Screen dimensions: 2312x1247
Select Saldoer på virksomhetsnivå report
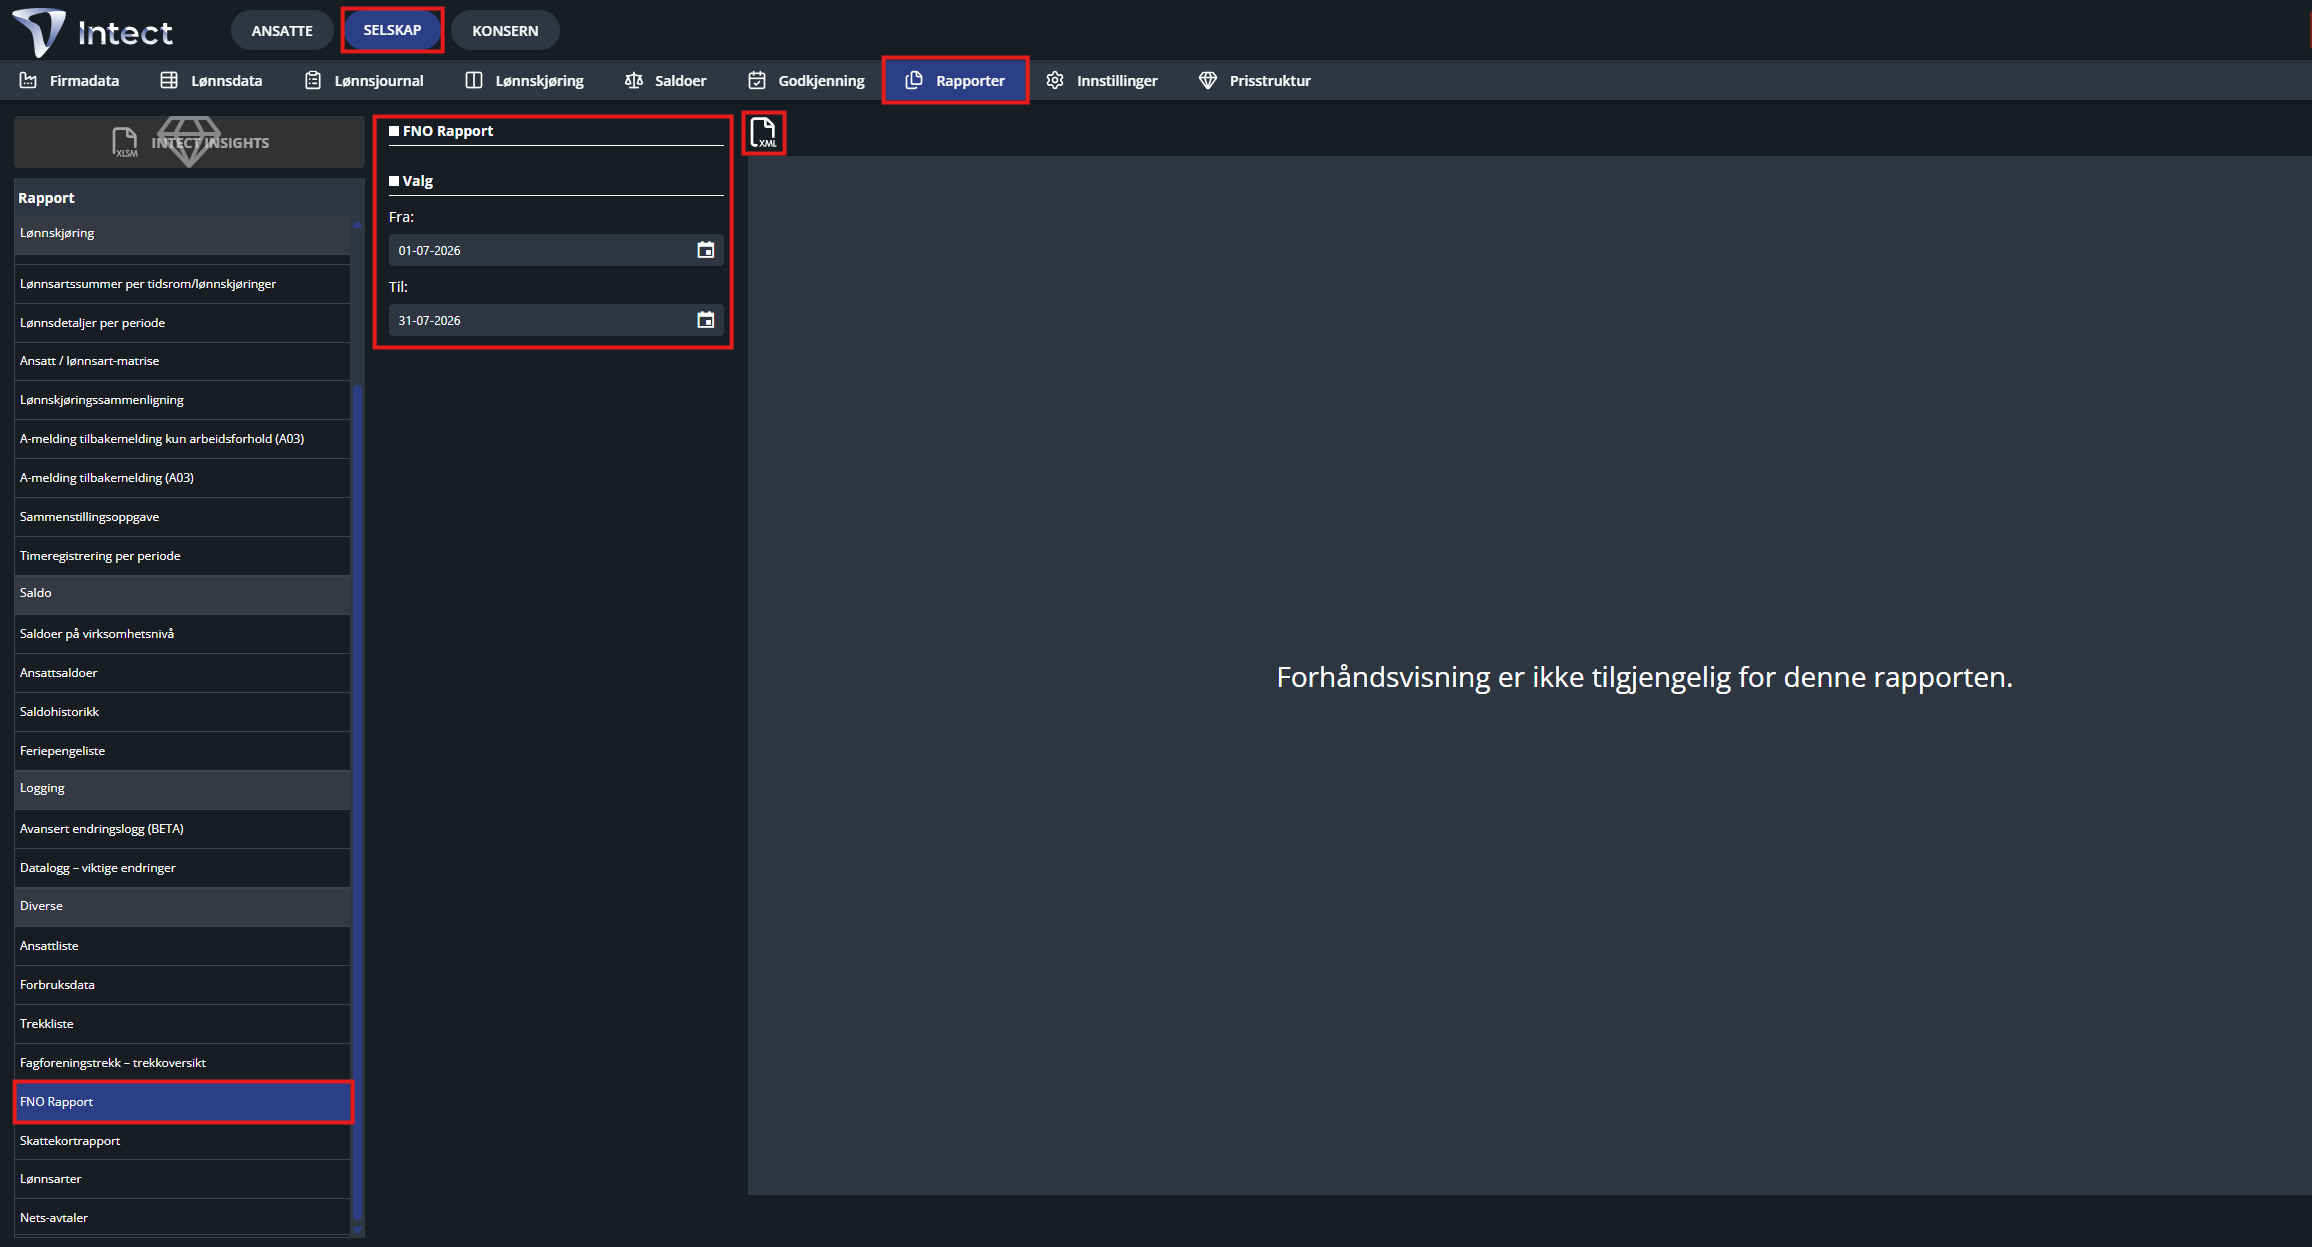click(182, 634)
